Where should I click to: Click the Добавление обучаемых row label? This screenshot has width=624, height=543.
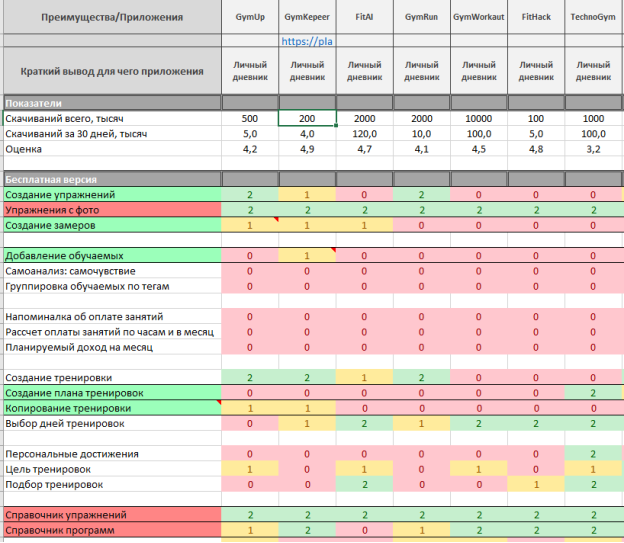point(112,256)
